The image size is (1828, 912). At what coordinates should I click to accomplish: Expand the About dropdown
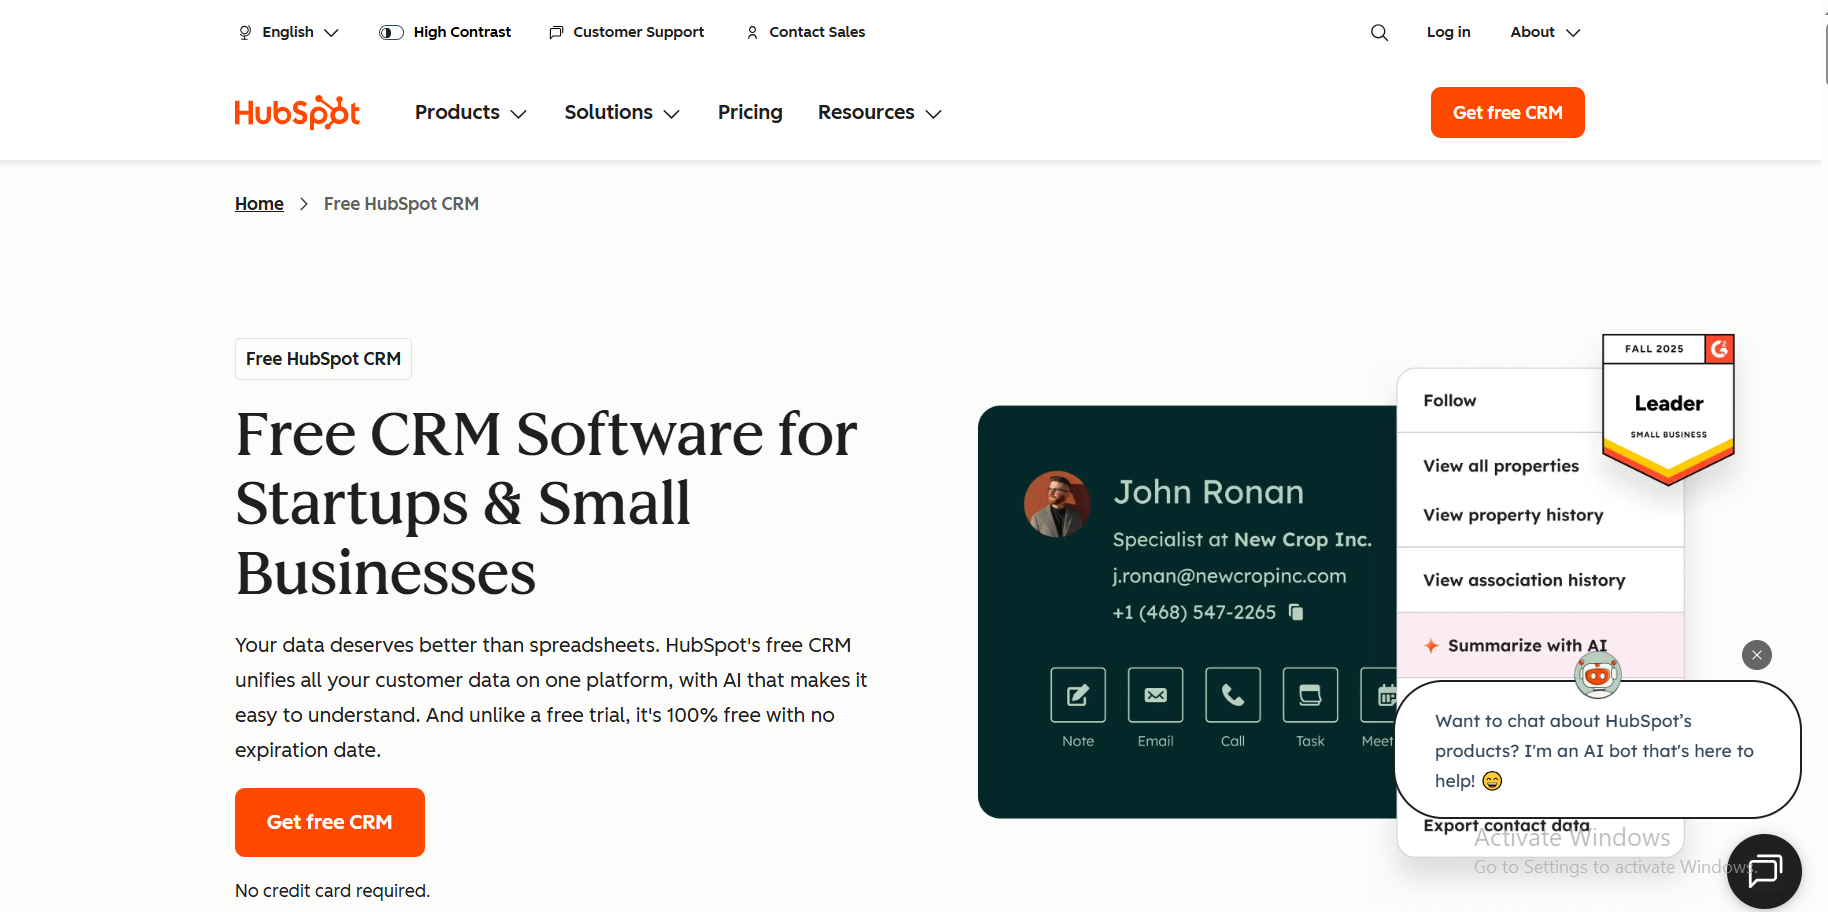1543,32
